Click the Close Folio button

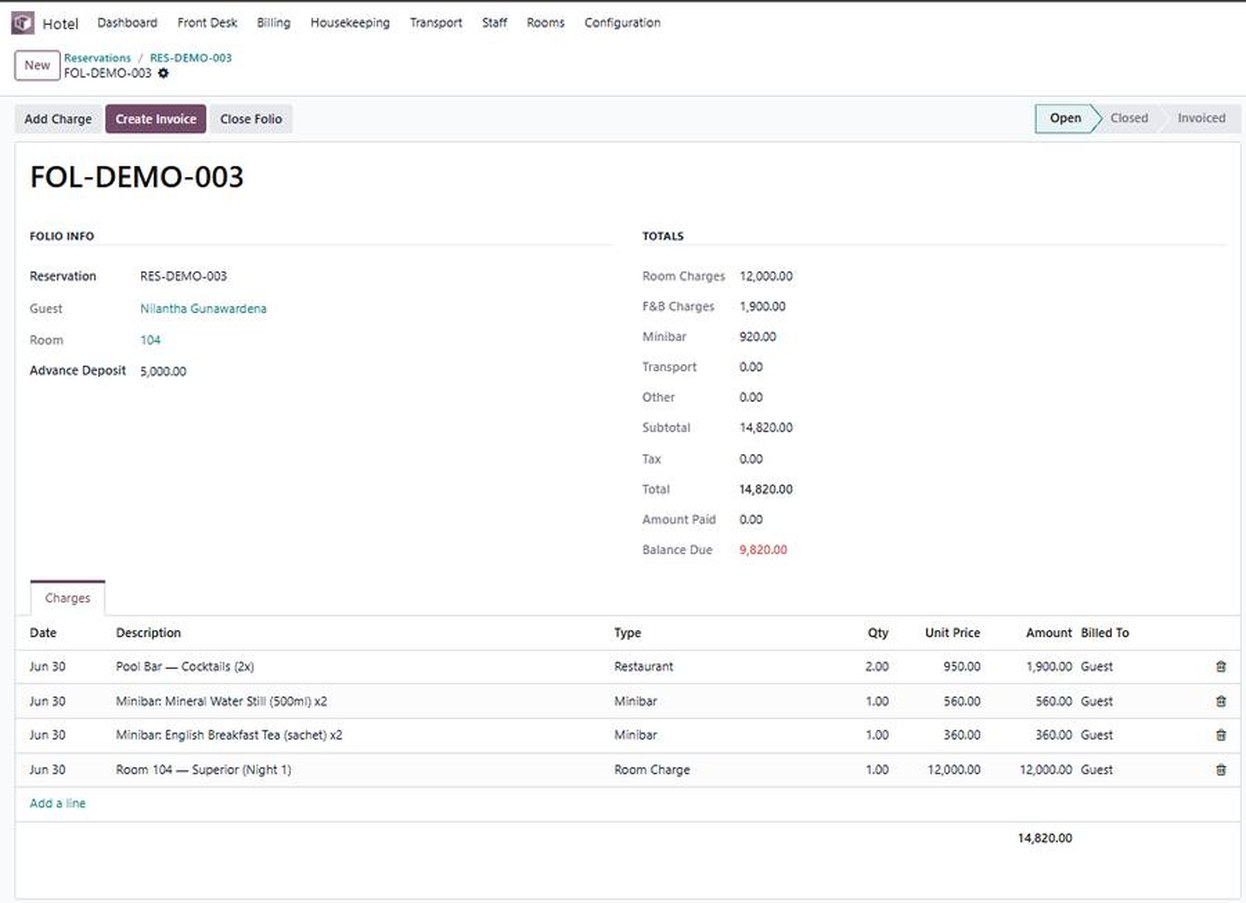tap(251, 119)
